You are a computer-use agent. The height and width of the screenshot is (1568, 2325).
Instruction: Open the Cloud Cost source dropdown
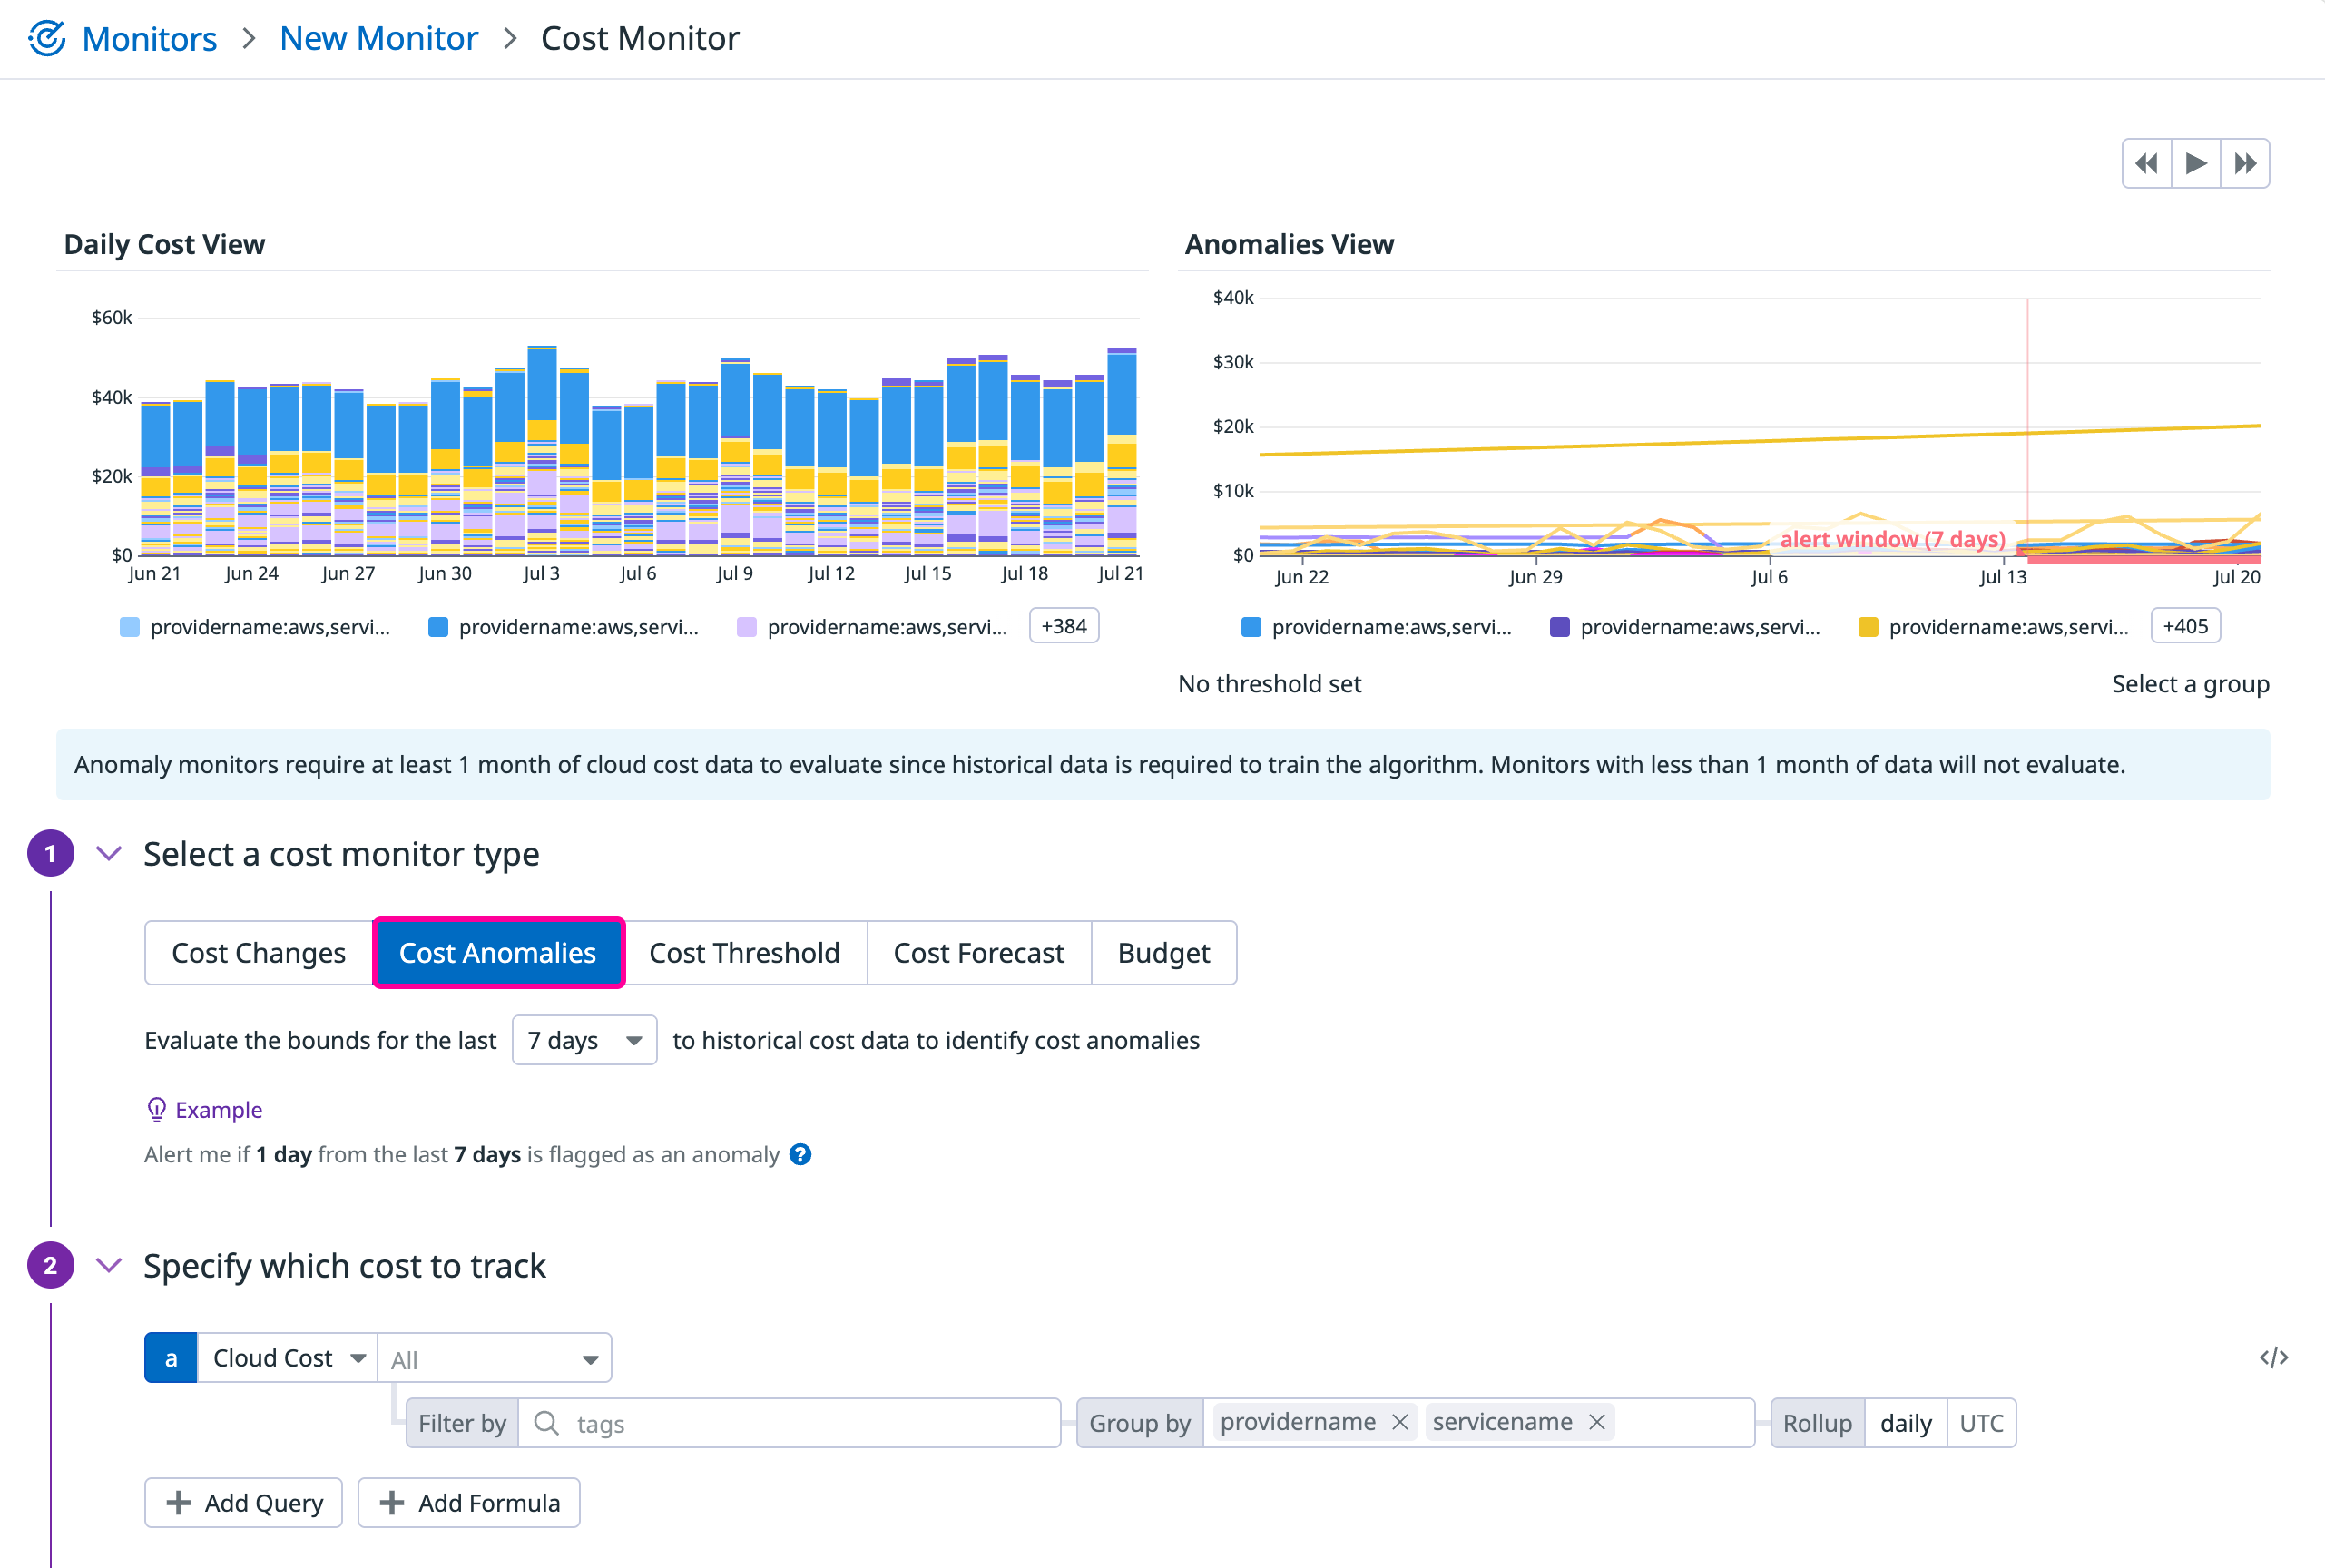click(x=287, y=1358)
